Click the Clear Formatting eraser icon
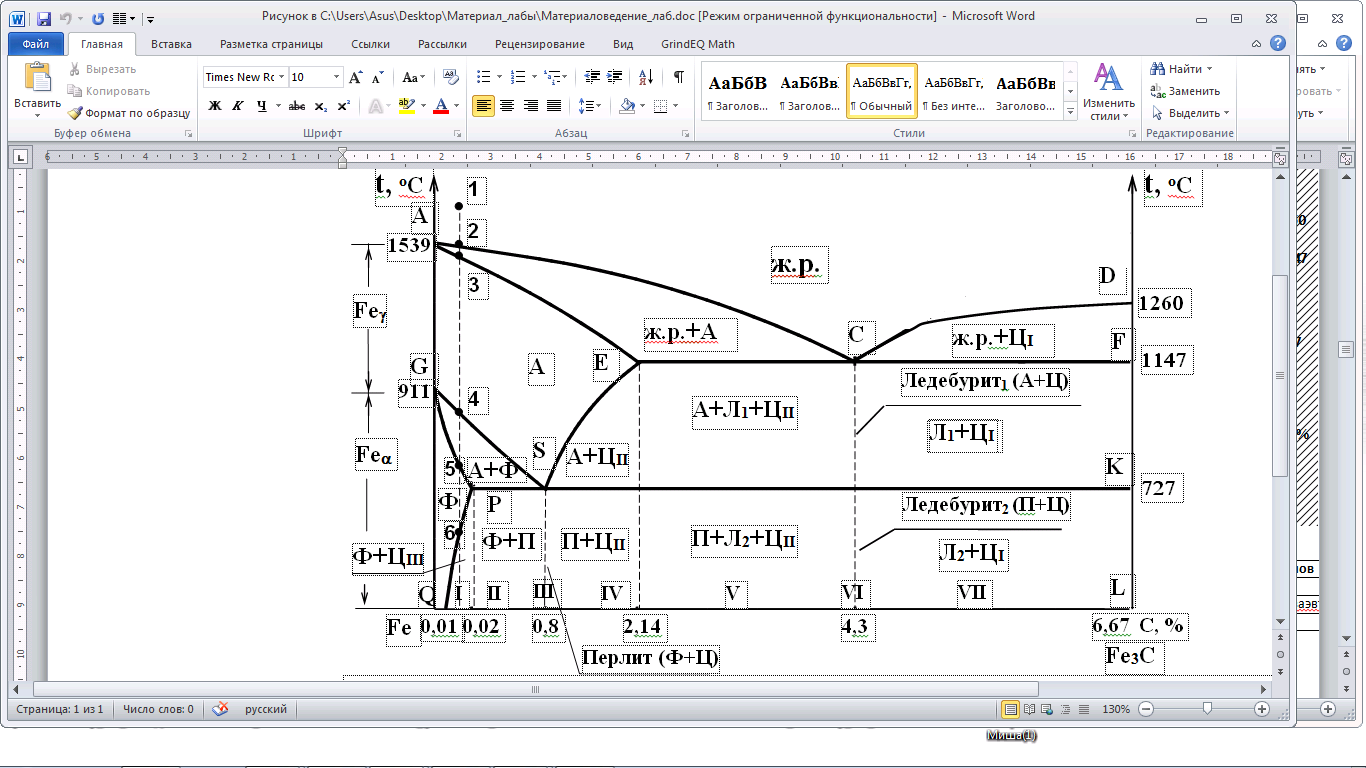The width and height of the screenshot is (1366, 768). 450,77
